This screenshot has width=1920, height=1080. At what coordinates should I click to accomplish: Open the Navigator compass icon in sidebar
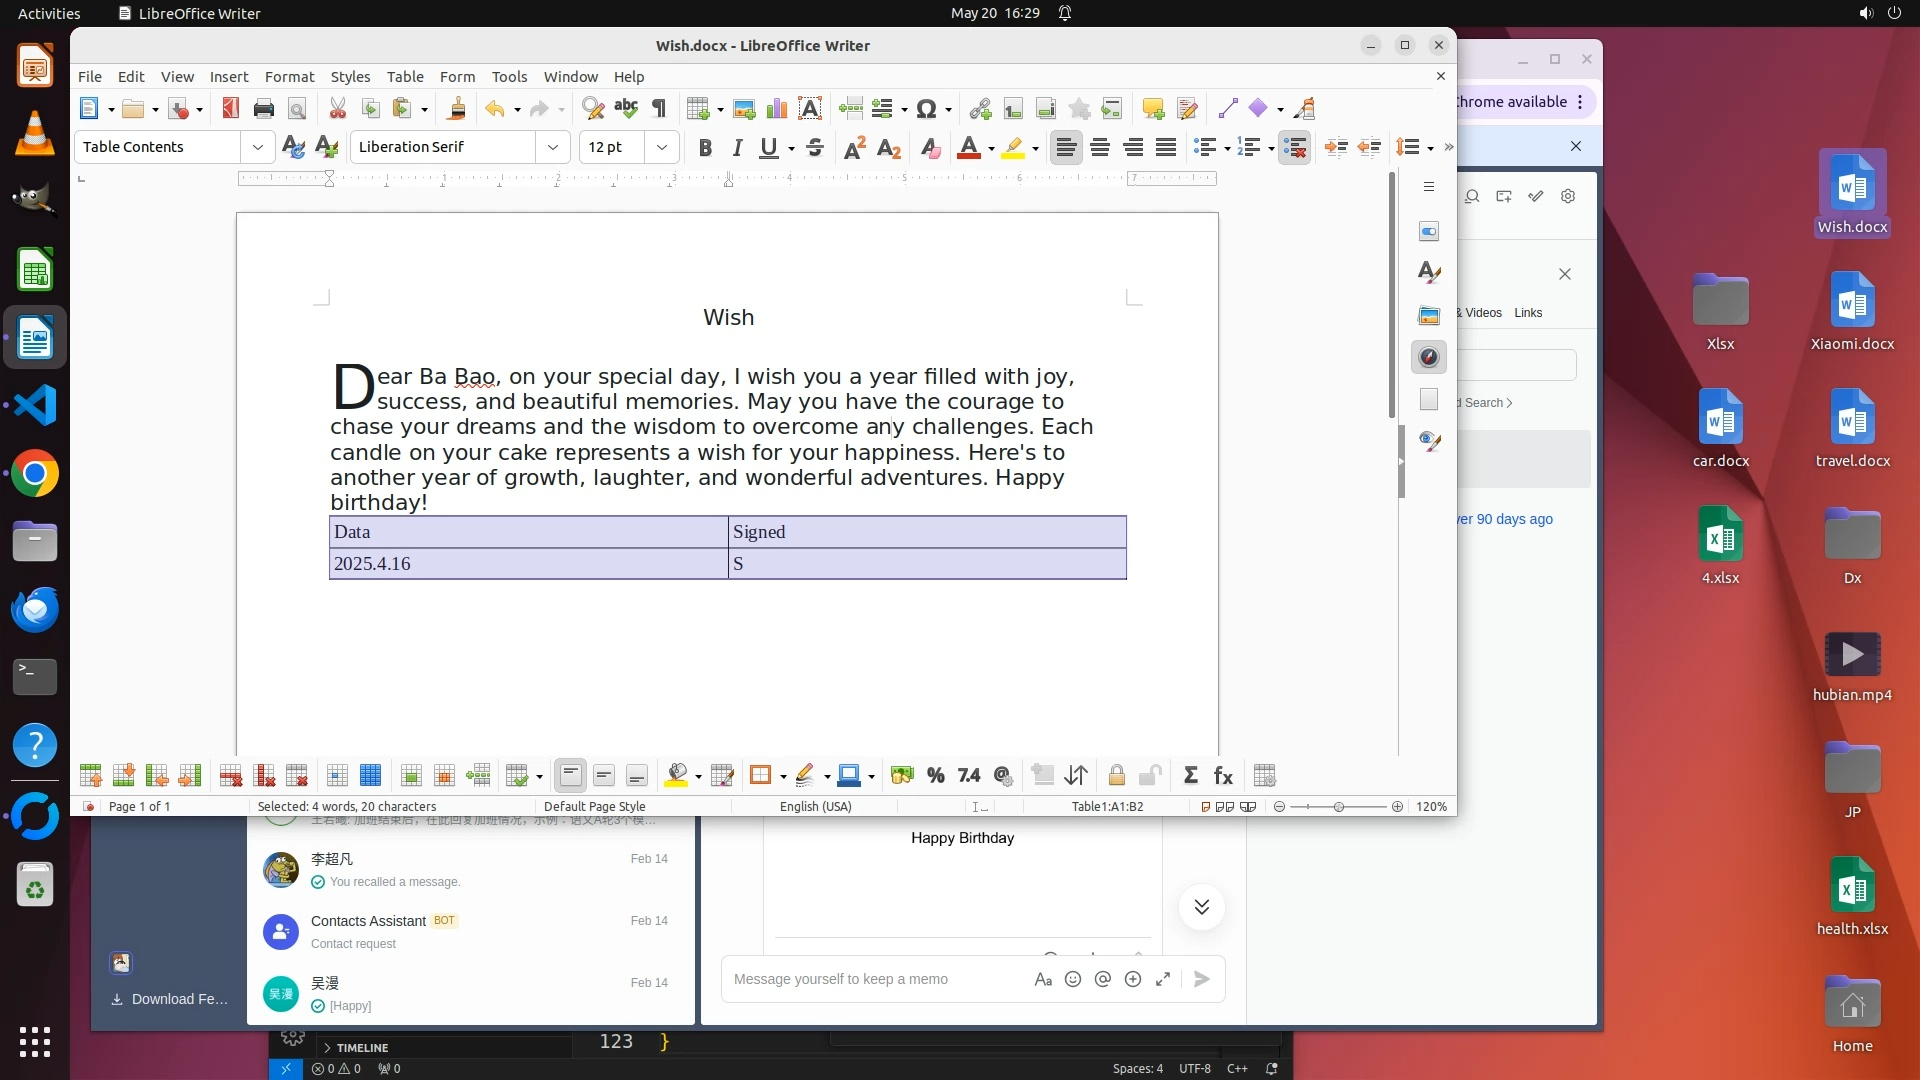pos(1429,357)
